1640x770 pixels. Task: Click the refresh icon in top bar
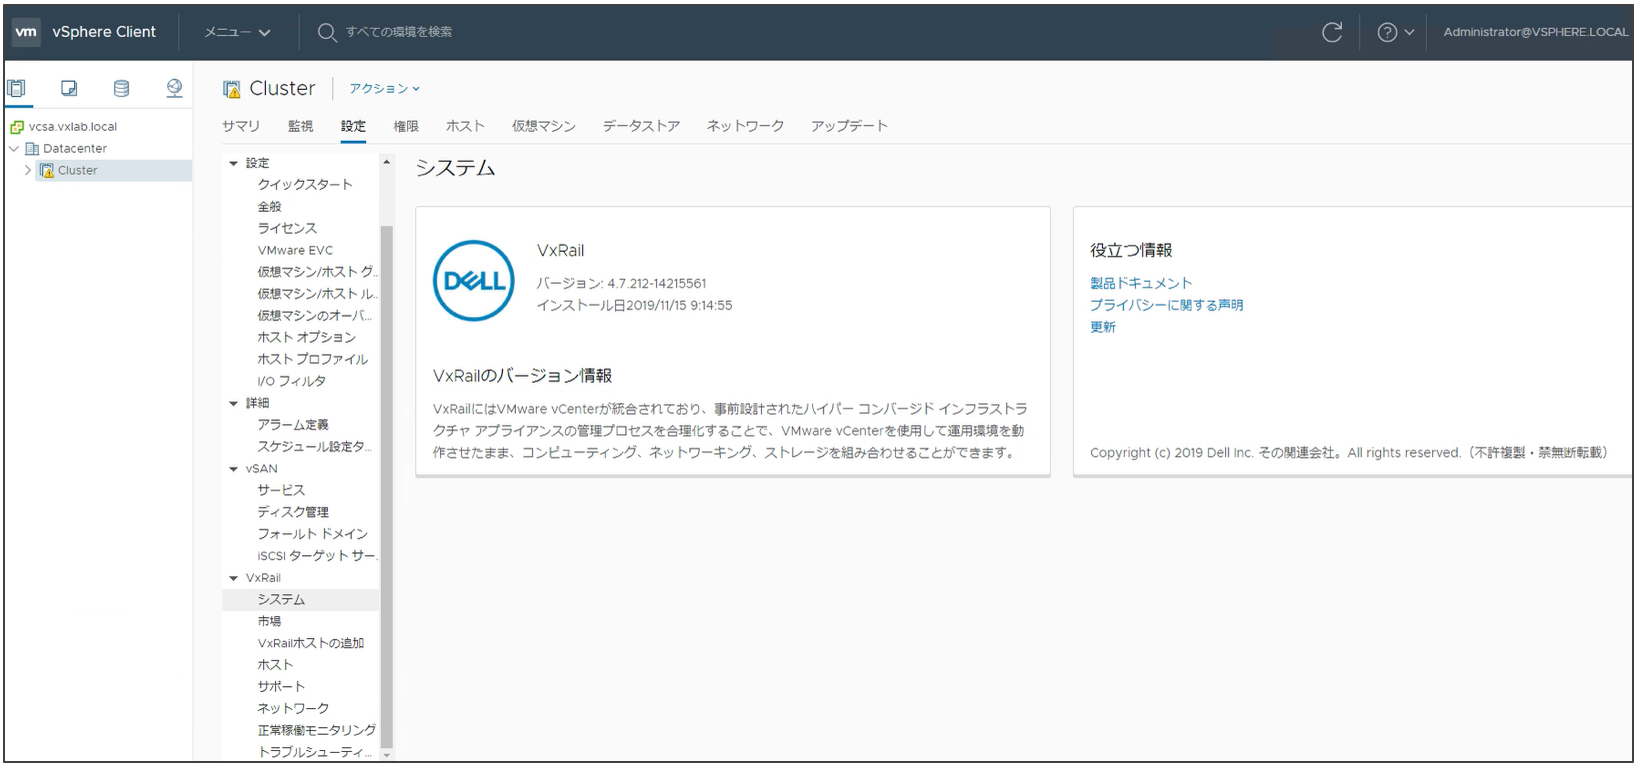(x=1332, y=32)
